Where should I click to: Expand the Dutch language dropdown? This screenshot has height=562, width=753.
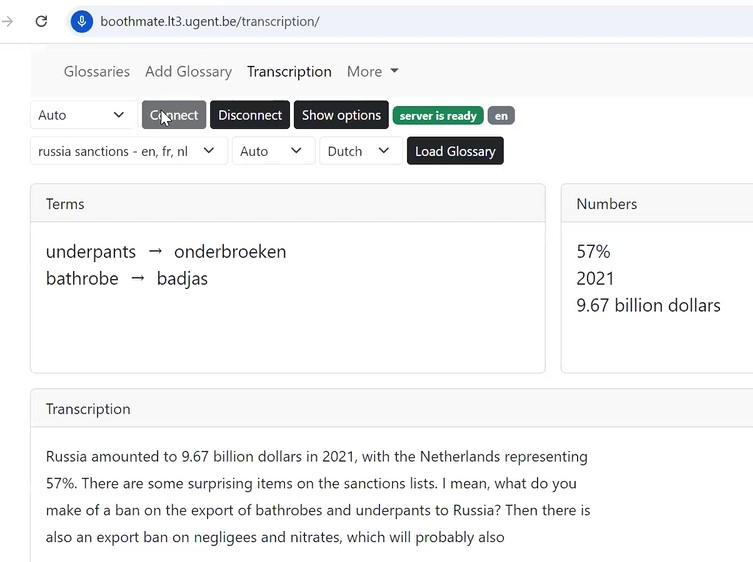click(360, 151)
